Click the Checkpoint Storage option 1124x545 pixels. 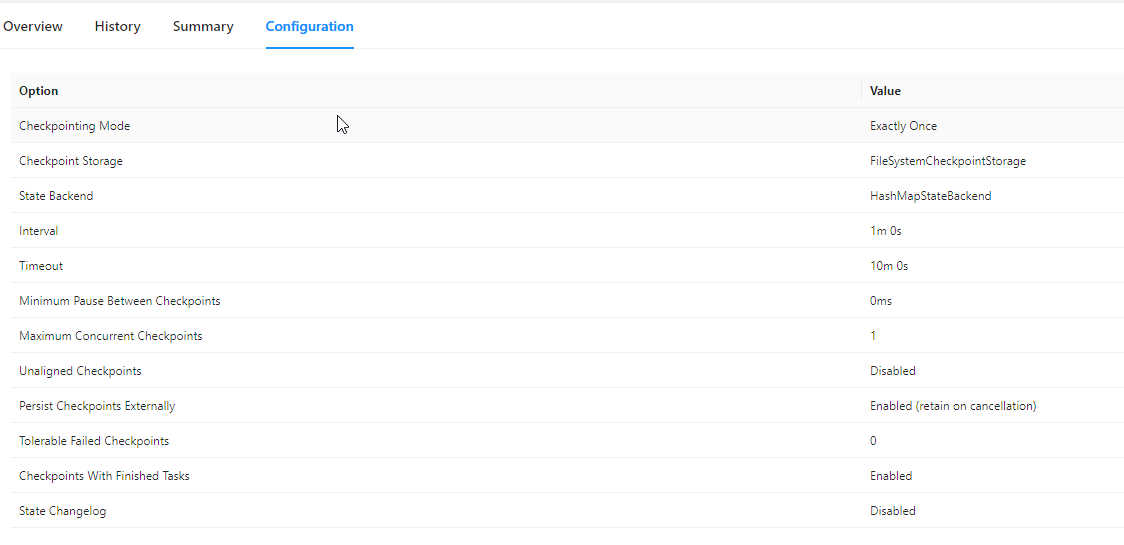(71, 161)
